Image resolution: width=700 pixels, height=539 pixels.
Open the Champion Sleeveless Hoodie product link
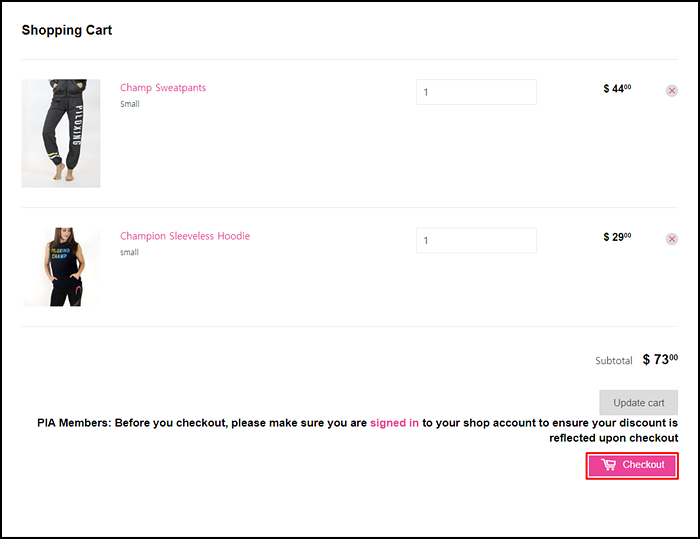coord(185,236)
